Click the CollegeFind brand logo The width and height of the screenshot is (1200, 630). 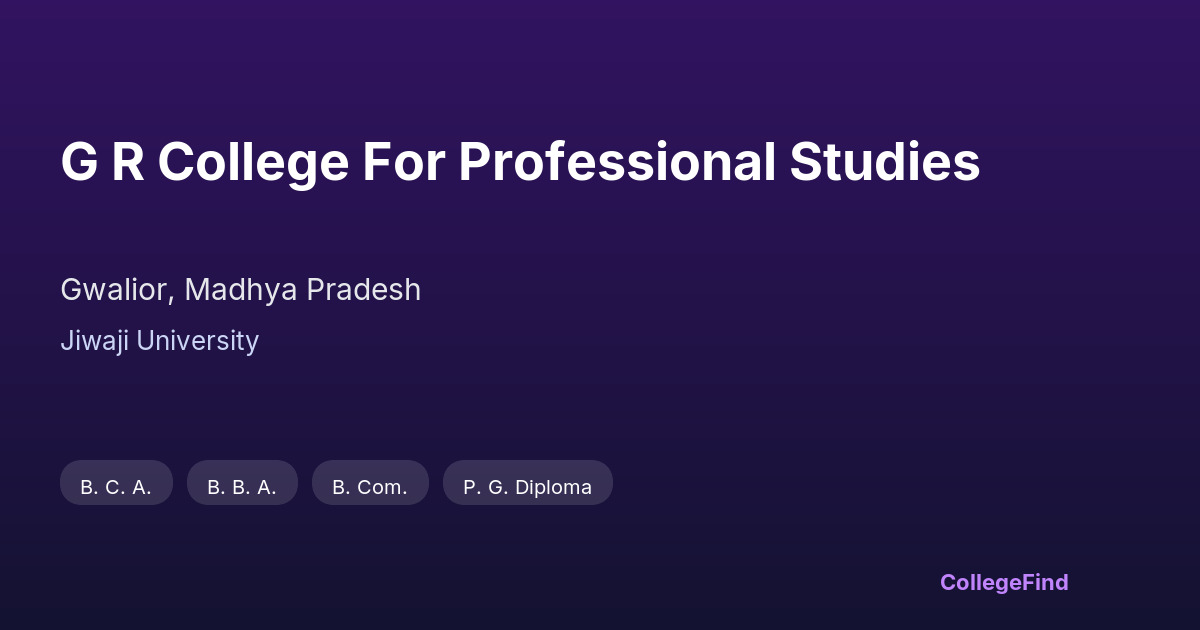pos(1003,582)
